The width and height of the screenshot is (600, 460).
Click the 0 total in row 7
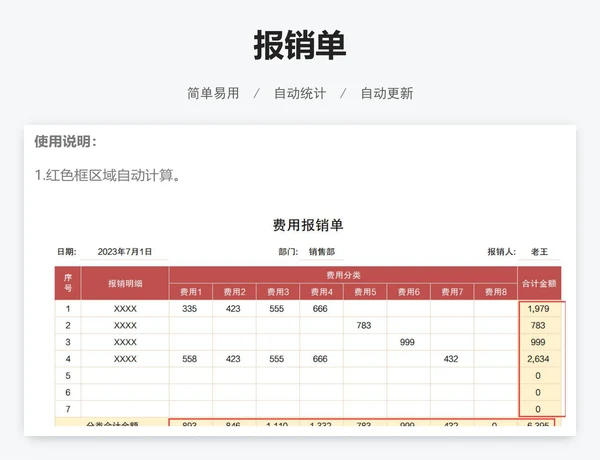539,409
